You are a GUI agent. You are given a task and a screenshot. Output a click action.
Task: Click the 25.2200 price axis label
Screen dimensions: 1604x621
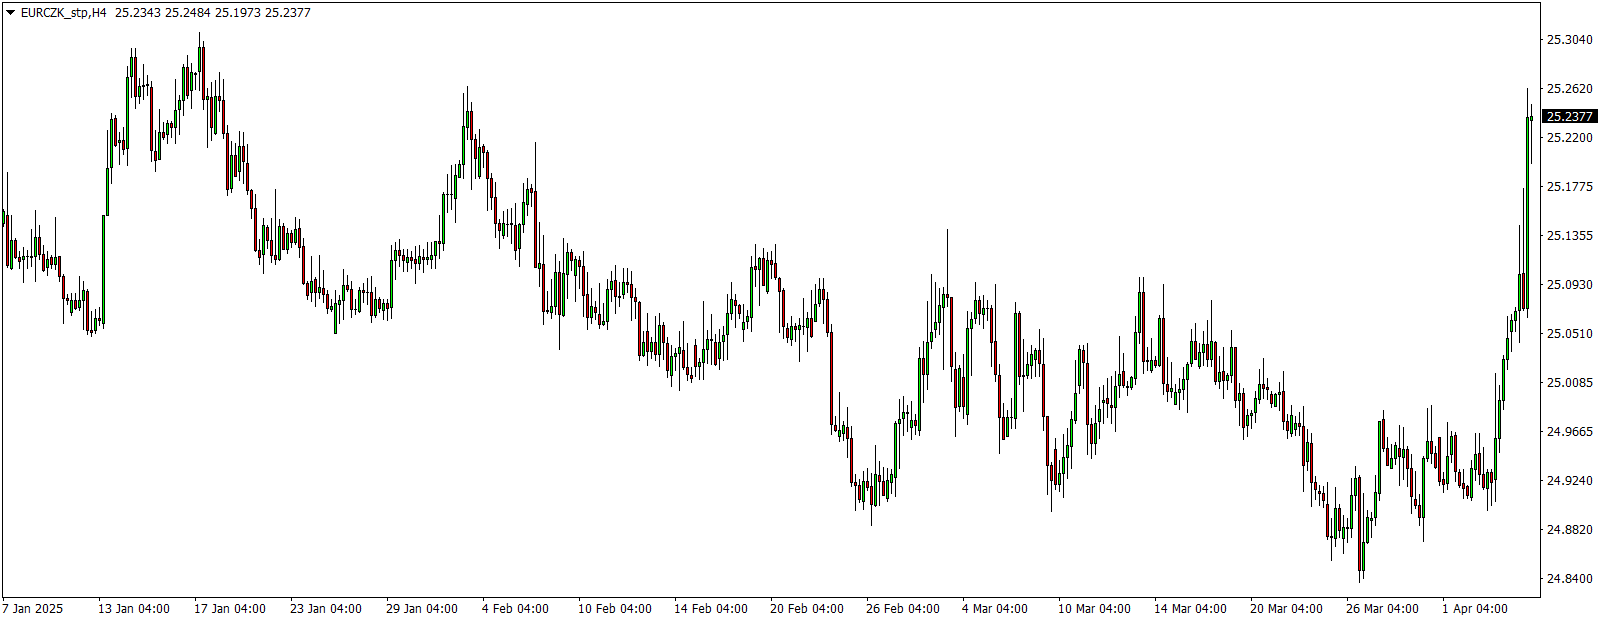pos(1569,138)
